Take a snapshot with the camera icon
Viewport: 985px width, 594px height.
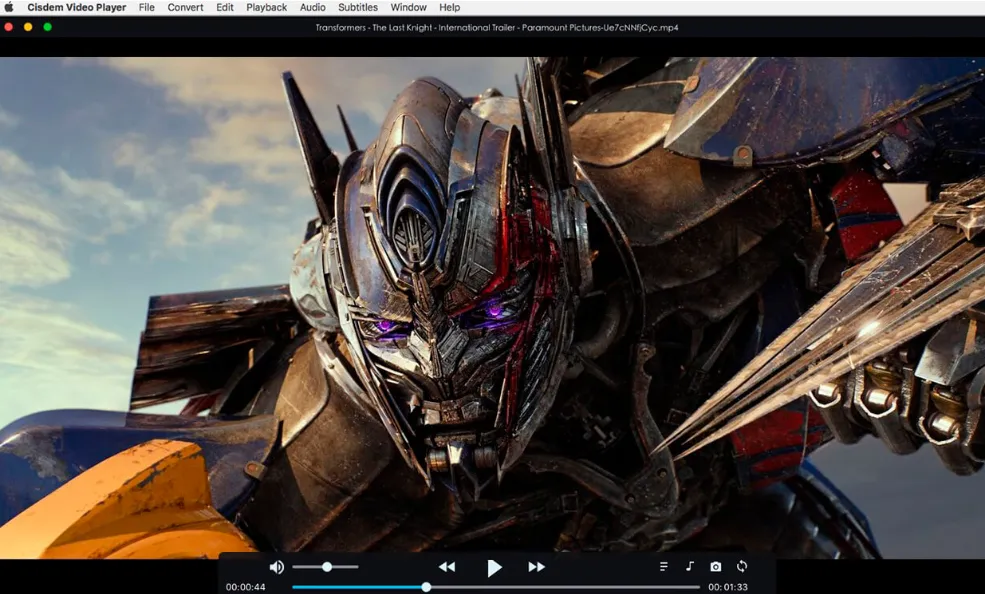click(x=716, y=567)
